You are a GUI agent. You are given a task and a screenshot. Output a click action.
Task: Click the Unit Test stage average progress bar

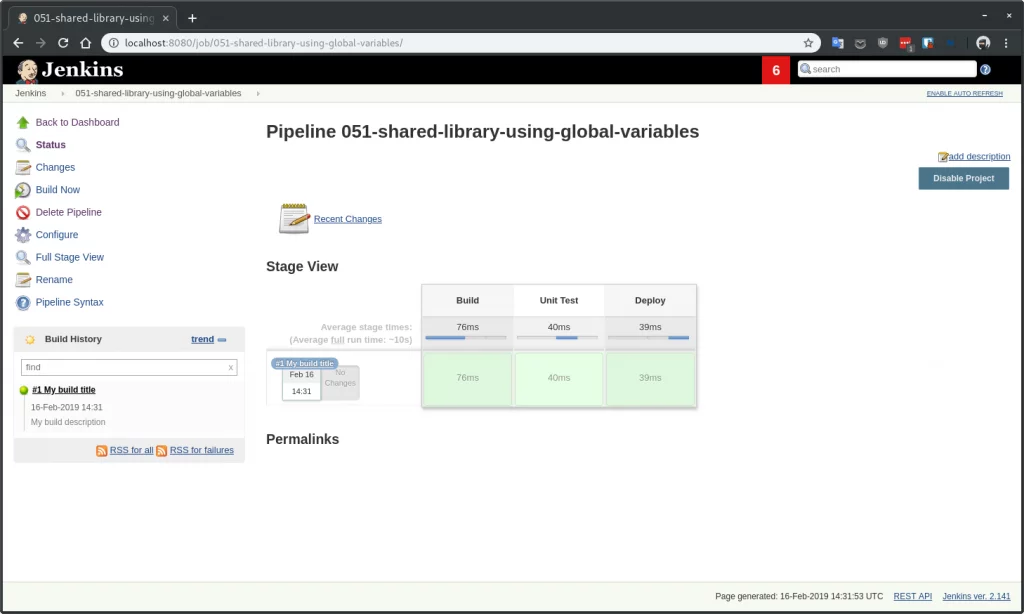[557, 338]
